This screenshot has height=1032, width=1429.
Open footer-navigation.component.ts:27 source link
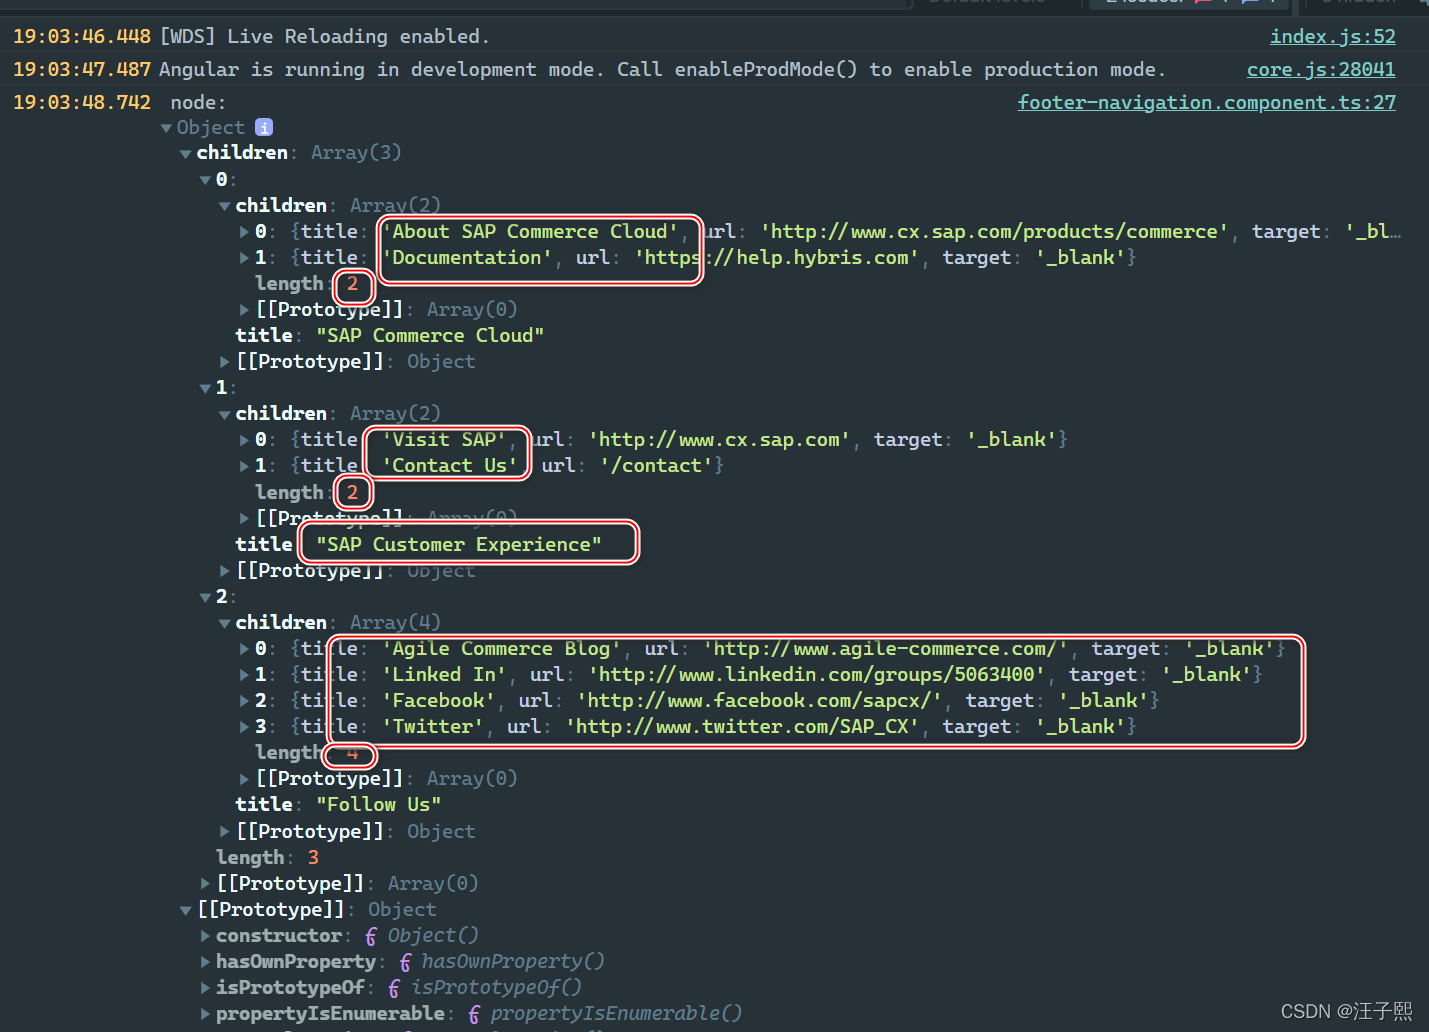pyautogui.click(x=1207, y=102)
